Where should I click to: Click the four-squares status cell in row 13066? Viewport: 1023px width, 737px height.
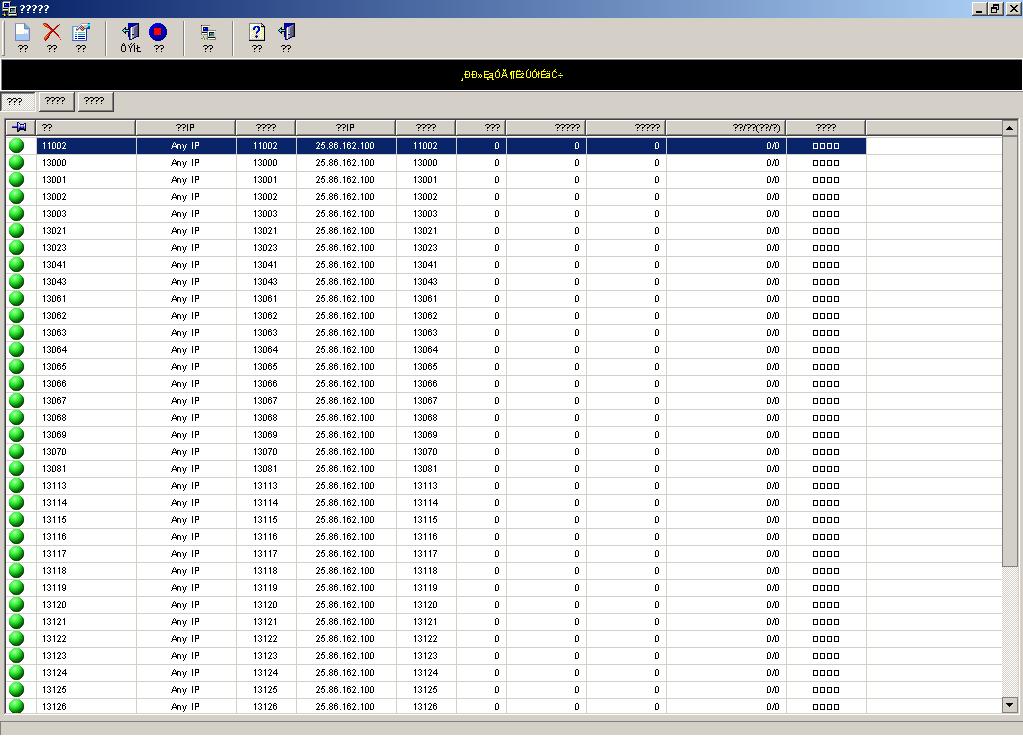point(825,384)
